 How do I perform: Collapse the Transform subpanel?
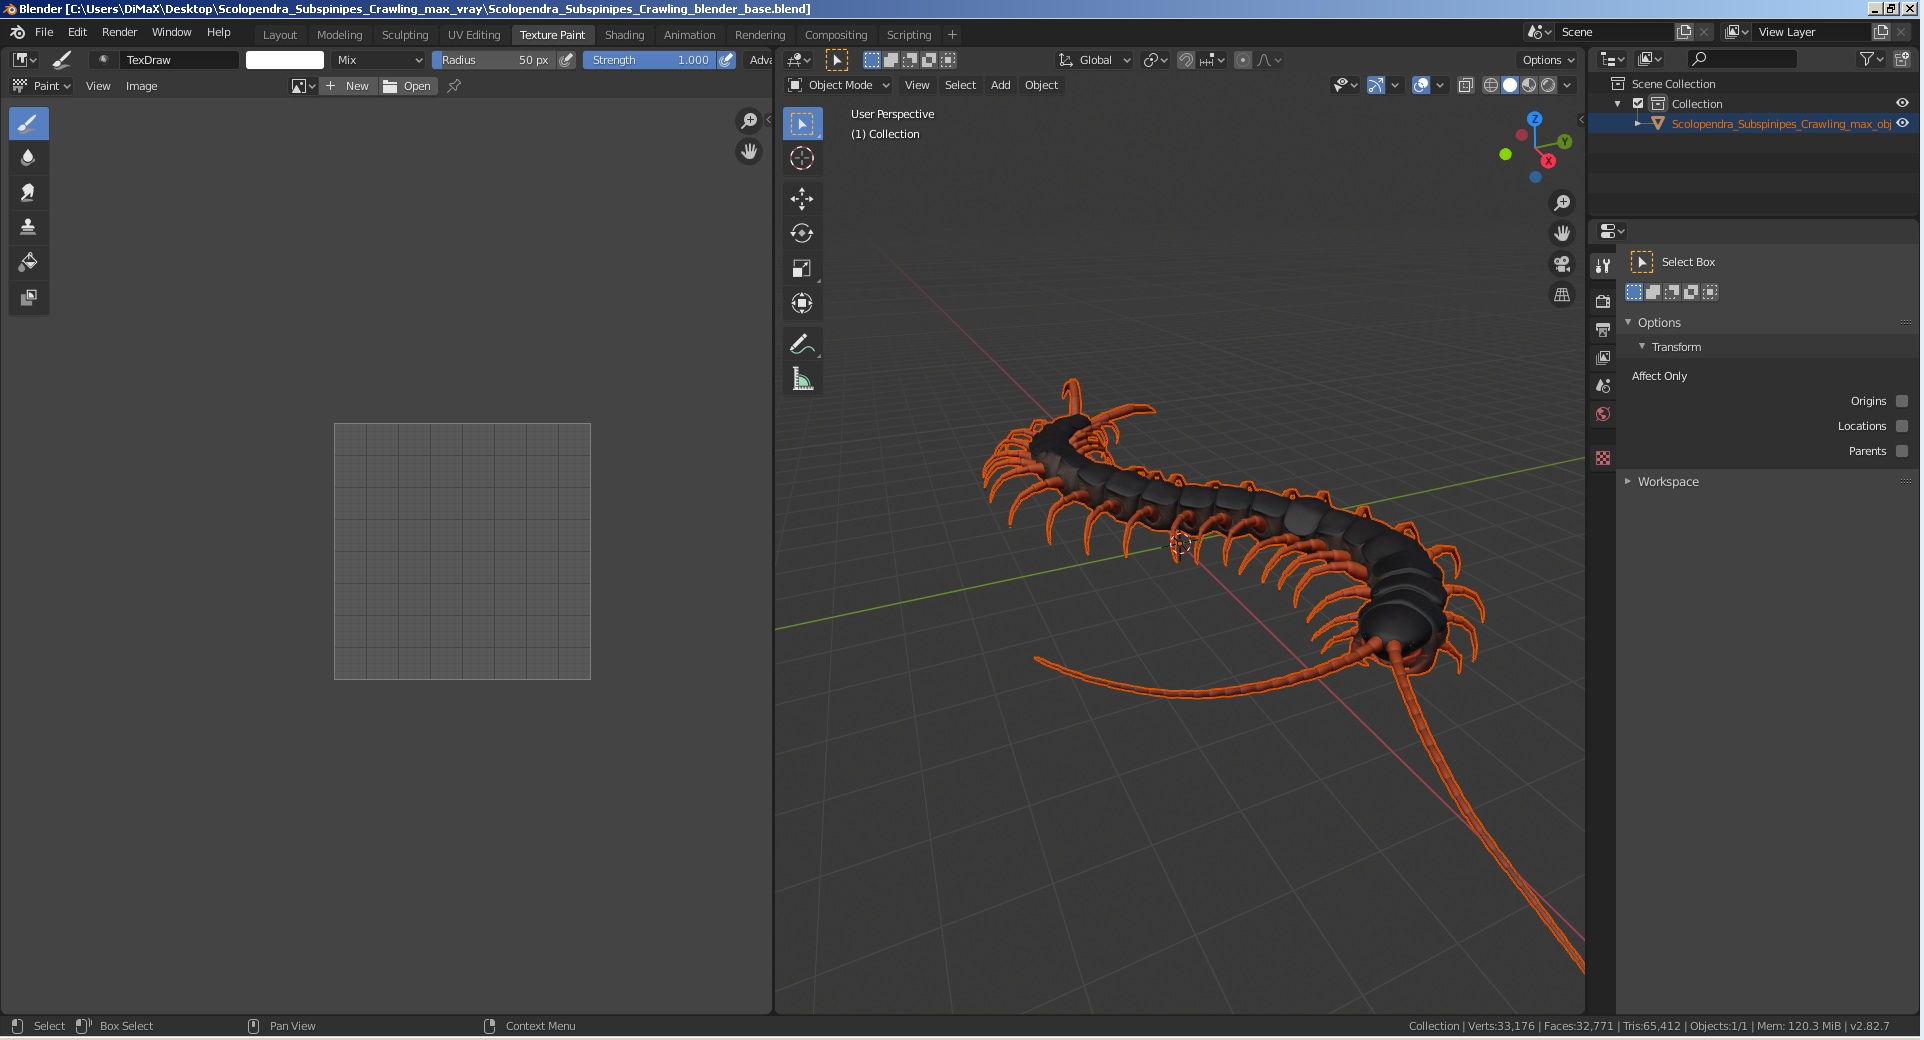1642,346
